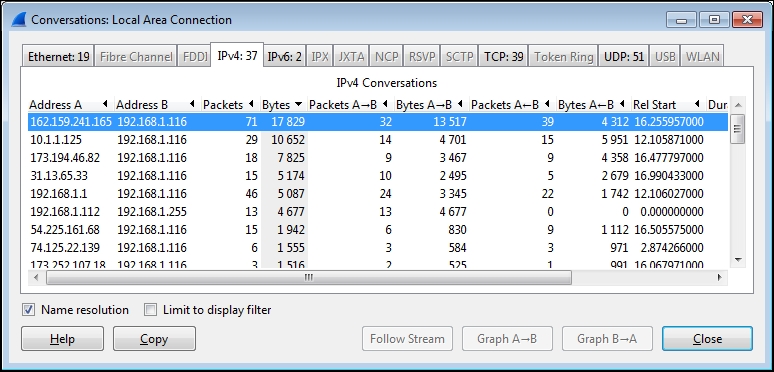
Task: Select the 10.1.1.125 conversation row
Action: pyautogui.click(x=378, y=140)
